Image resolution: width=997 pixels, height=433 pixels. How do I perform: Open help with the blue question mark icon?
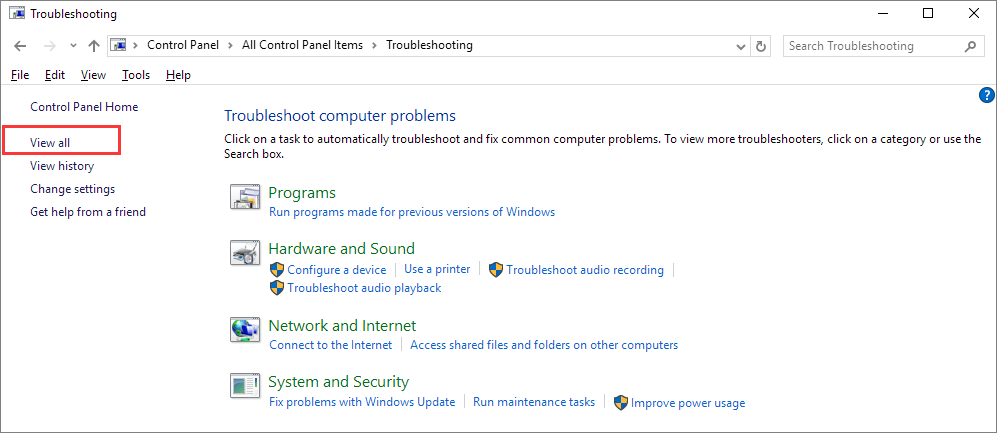pyautogui.click(x=987, y=95)
